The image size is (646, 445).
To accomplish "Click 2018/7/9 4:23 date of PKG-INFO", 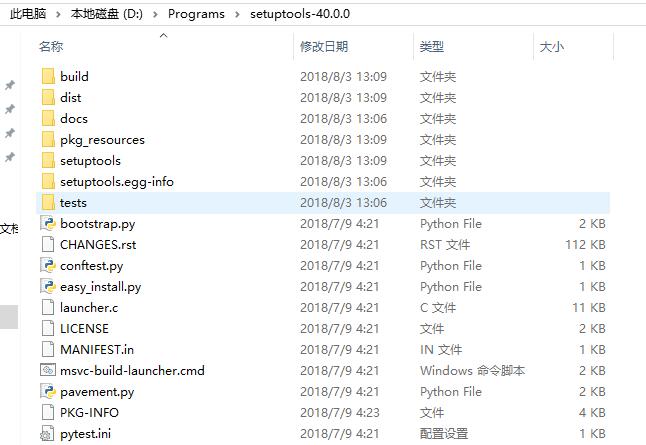I will click(339, 413).
